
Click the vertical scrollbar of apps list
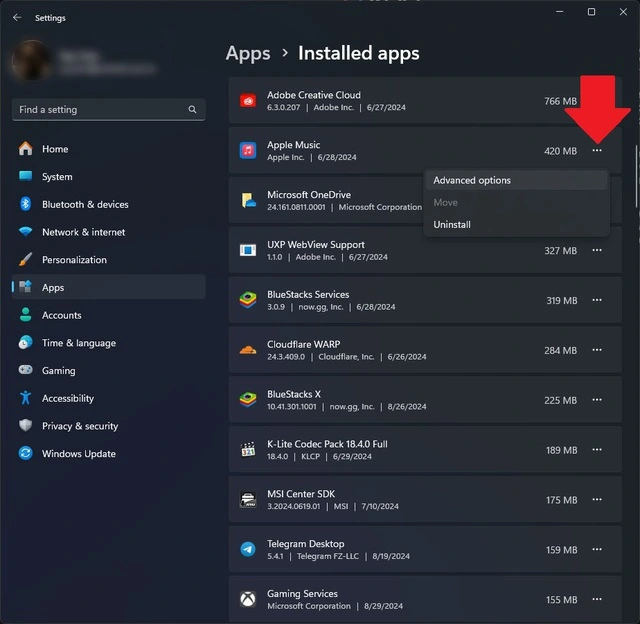tap(636, 176)
